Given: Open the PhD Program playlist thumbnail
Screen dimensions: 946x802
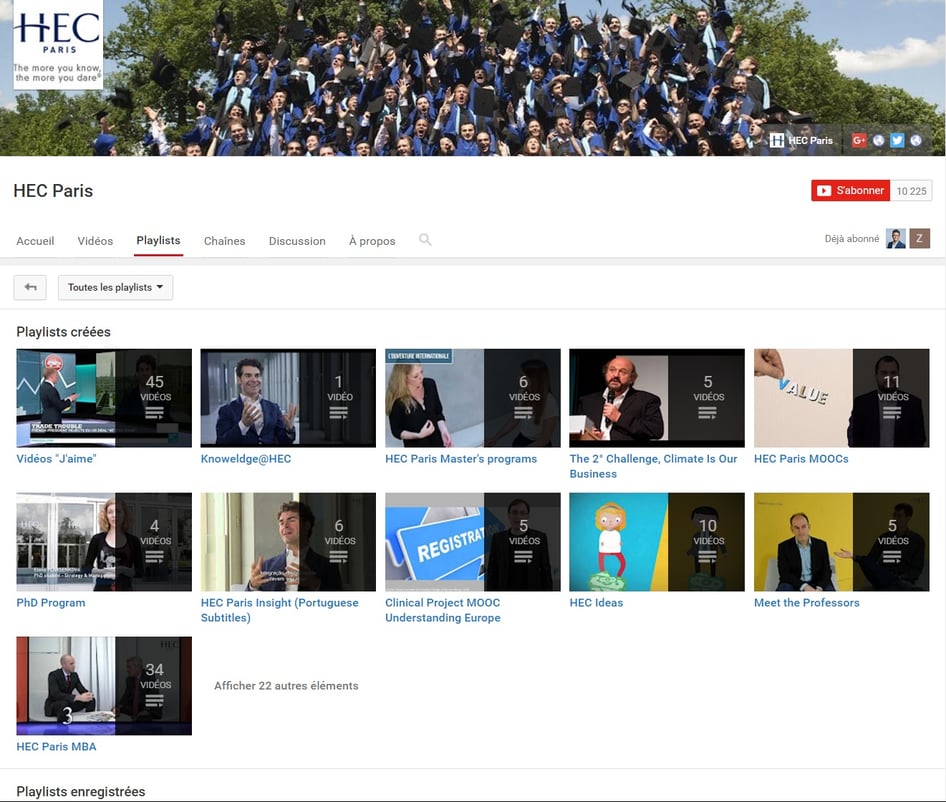Looking at the screenshot, I should tap(104, 542).
